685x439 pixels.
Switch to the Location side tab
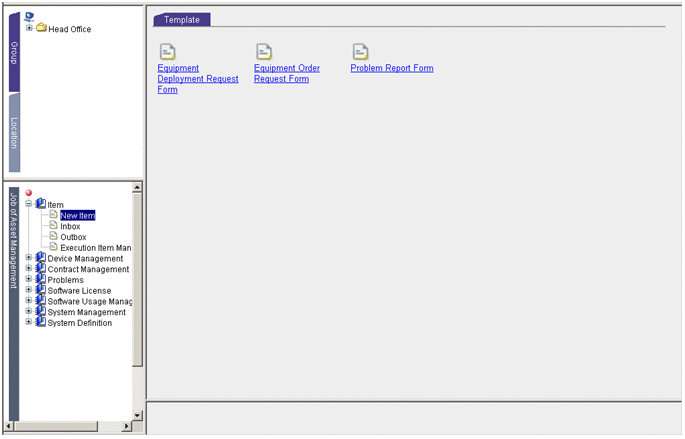pyautogui.click(x=14, y=133)
